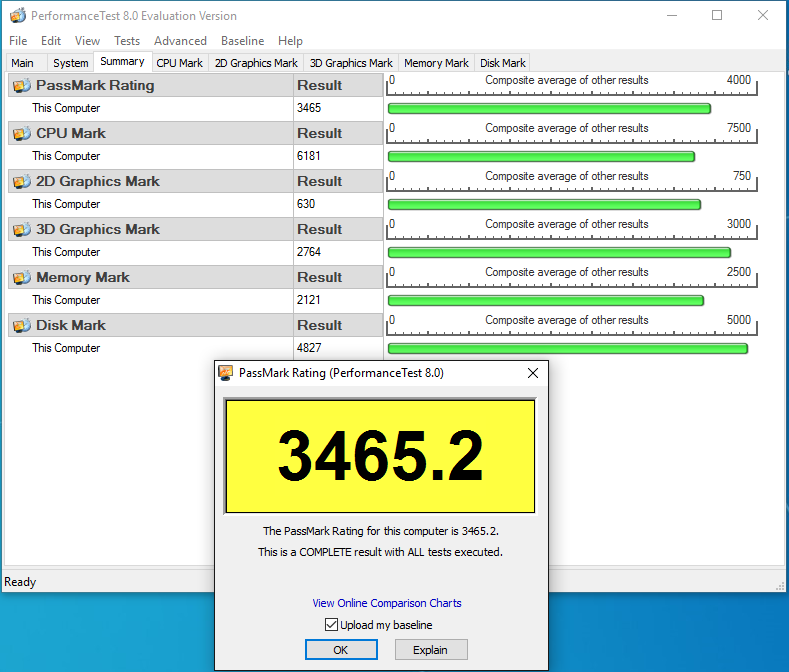
Task: Open View Online Comparison Charts link
Action: click(x=386, y=603)
